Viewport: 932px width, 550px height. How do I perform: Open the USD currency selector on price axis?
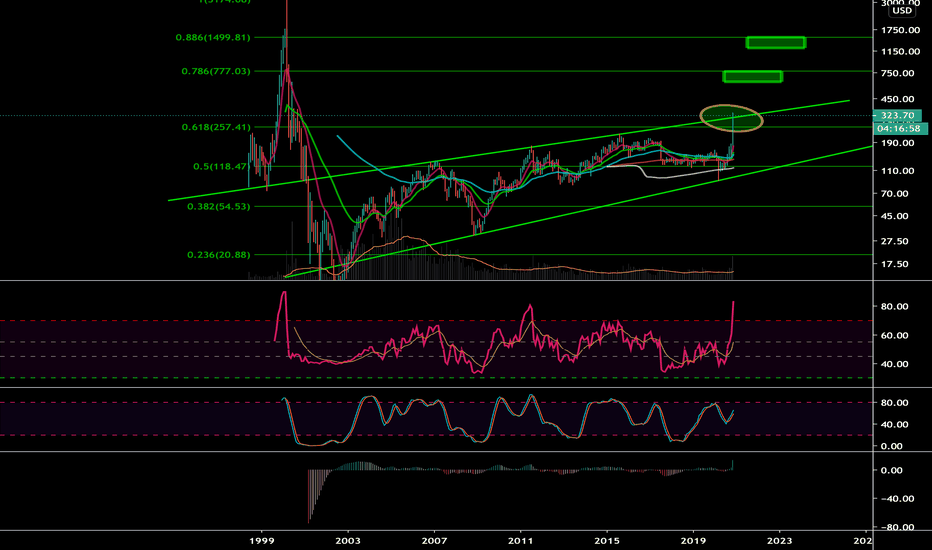(902, 11)
